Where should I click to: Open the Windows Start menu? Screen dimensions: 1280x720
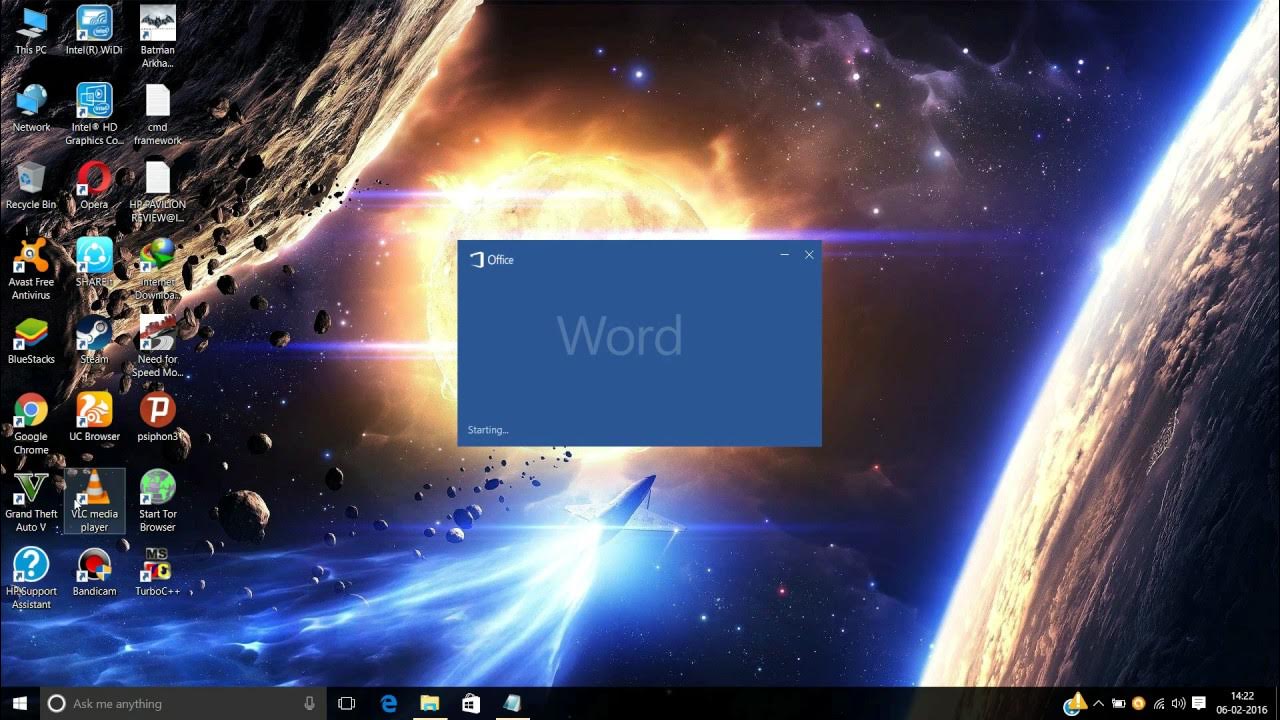[19, 704]
